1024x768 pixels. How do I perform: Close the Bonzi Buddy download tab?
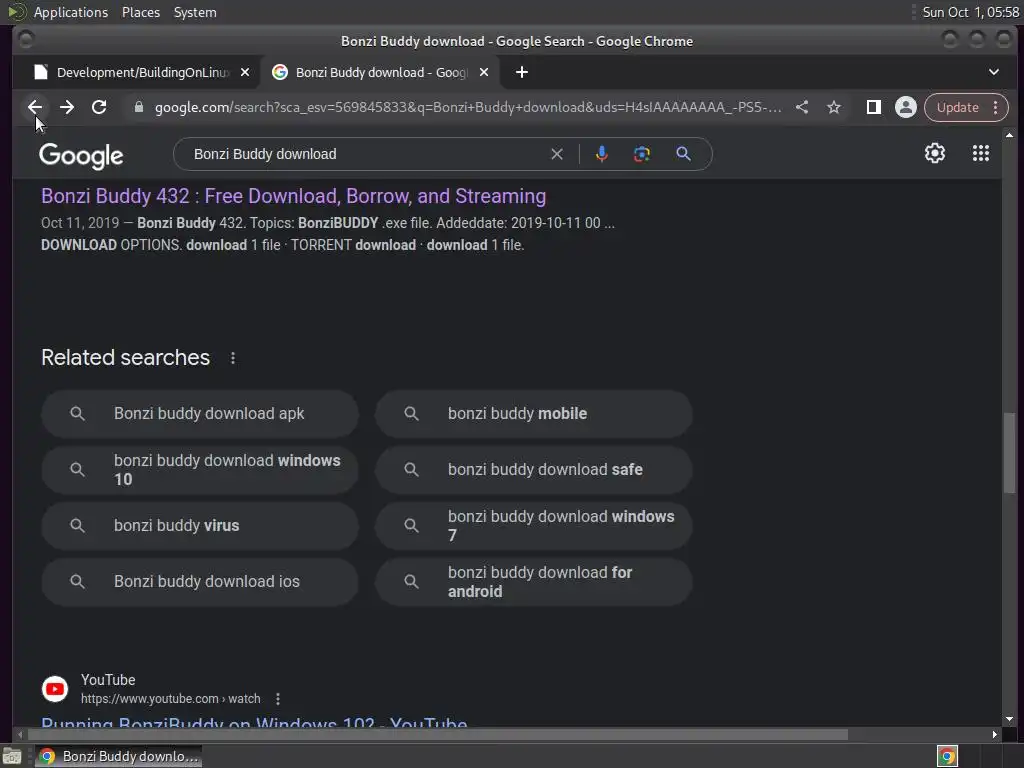(x=484, y=72)
